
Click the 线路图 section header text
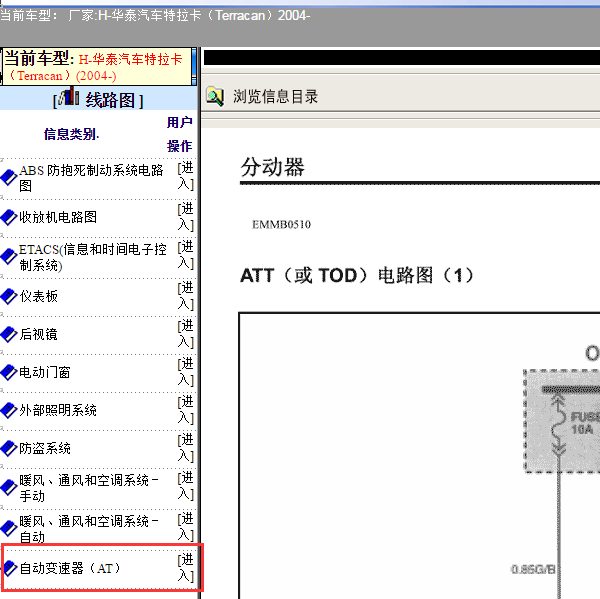(110, 100)
